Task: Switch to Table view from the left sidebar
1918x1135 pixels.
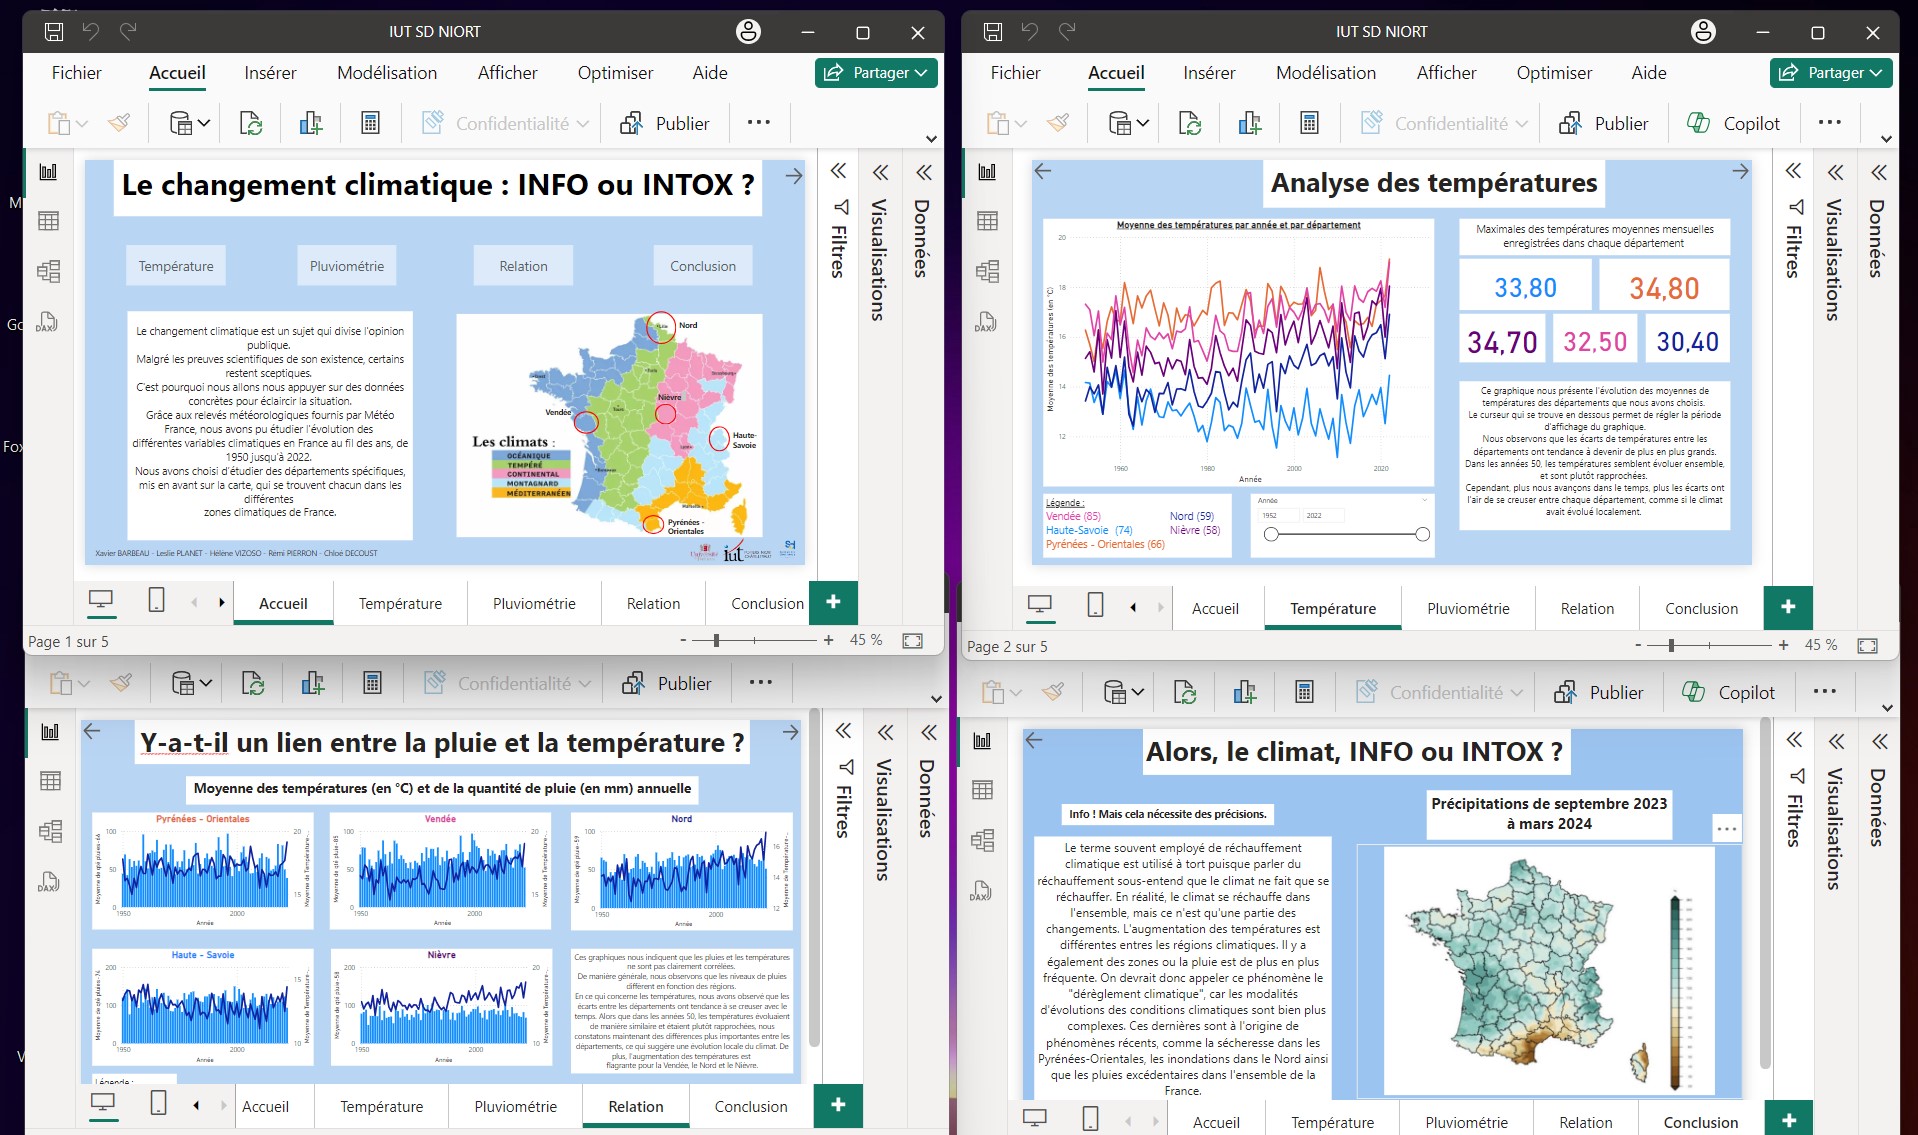Action: [47, 221]
